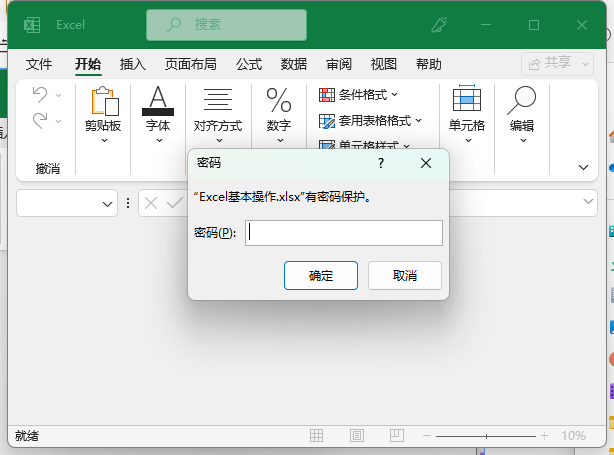The height and width of the screenshot is (455, 614).
Task: Expand the Undo history dropdown arrow
Action: pos(59,95)
